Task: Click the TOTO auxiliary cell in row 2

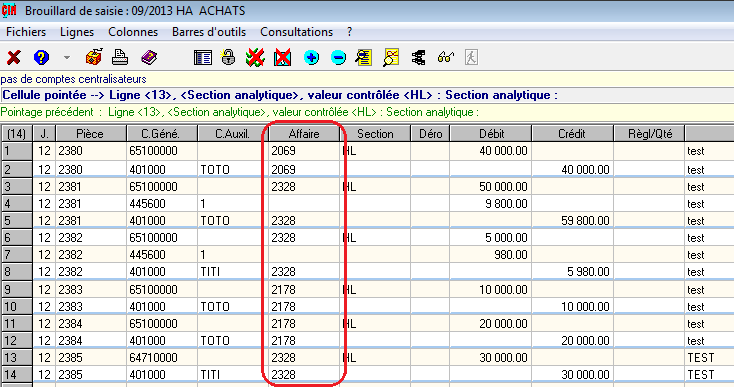Action: (233, 169)
